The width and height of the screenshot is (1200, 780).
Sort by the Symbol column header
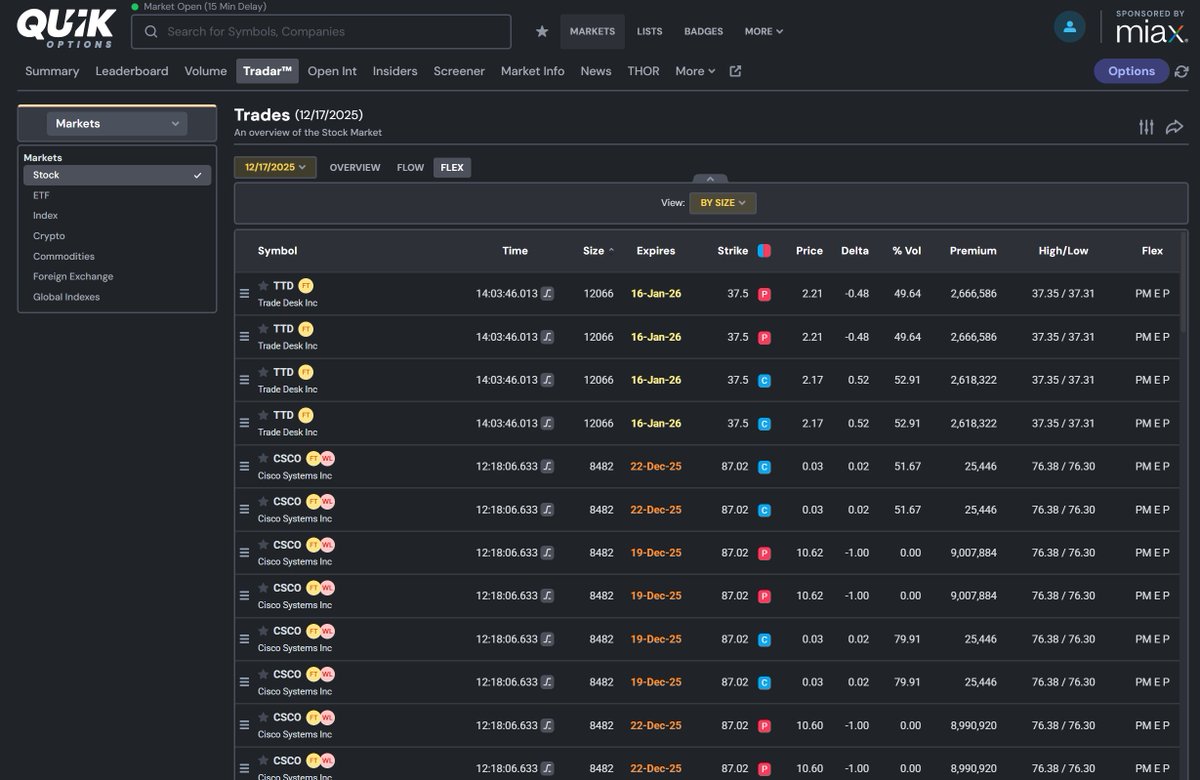(x=277, y=251)
